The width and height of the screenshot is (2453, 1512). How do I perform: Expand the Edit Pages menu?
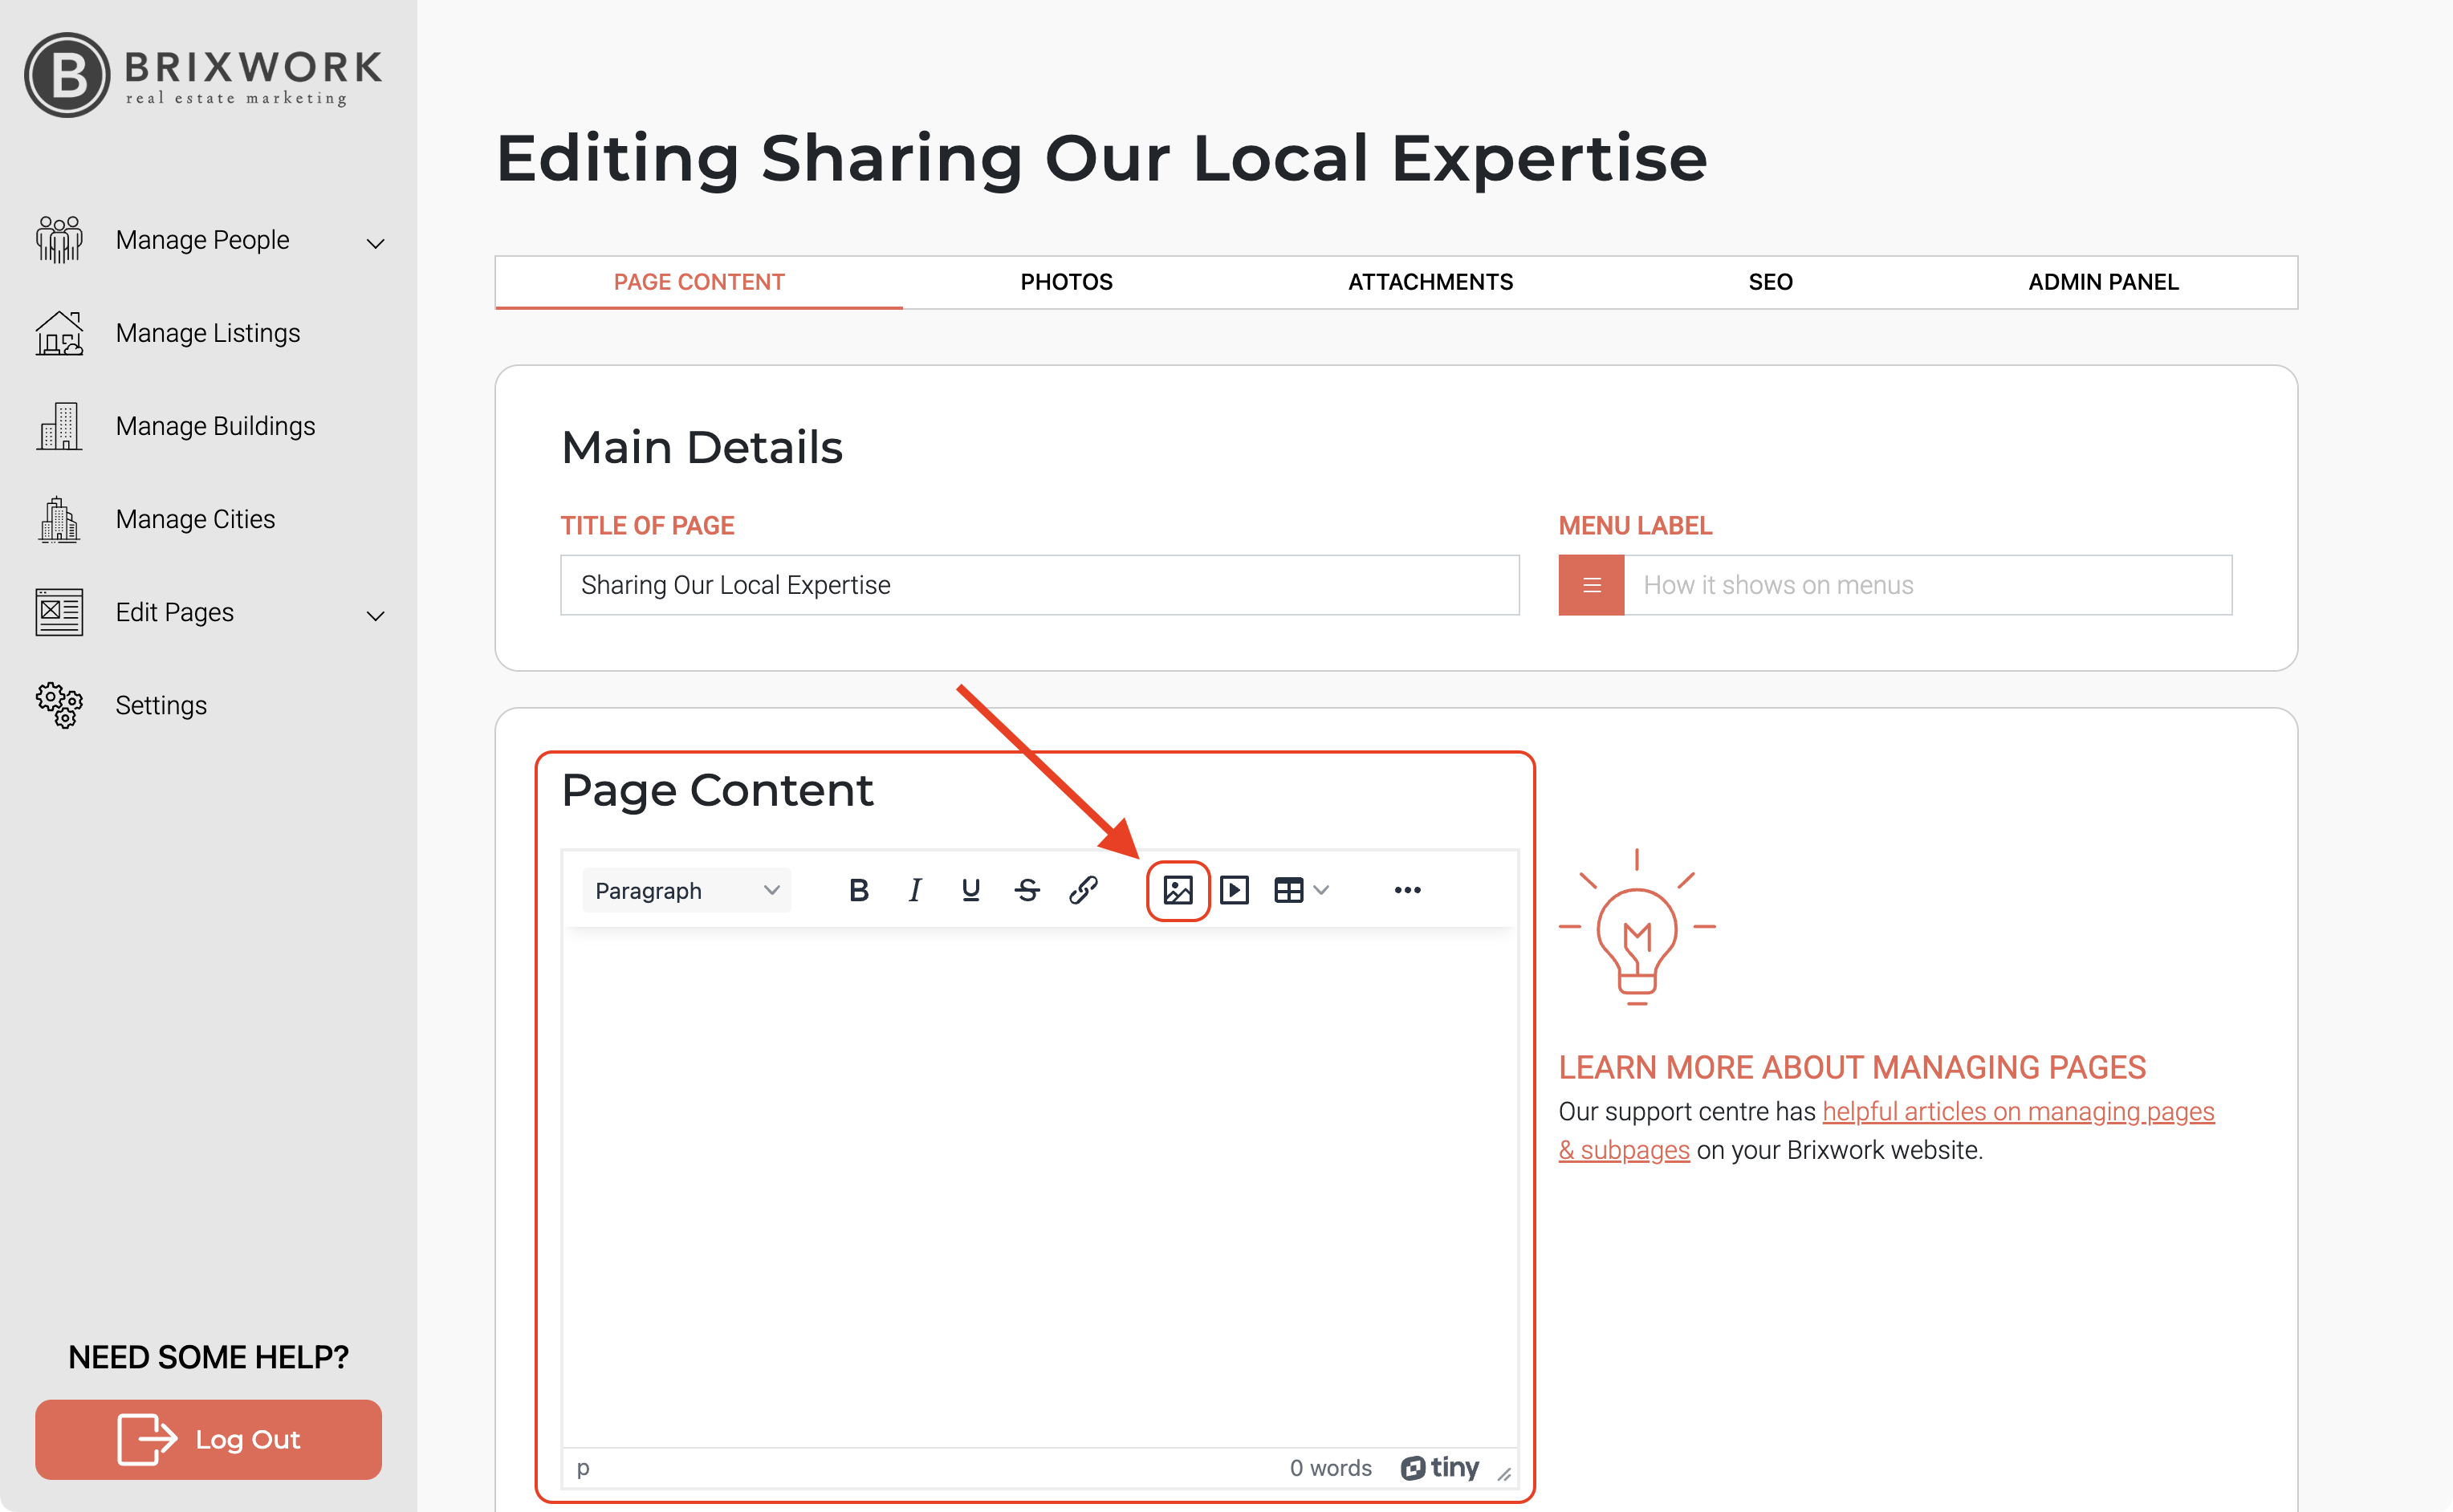(375, 615)
